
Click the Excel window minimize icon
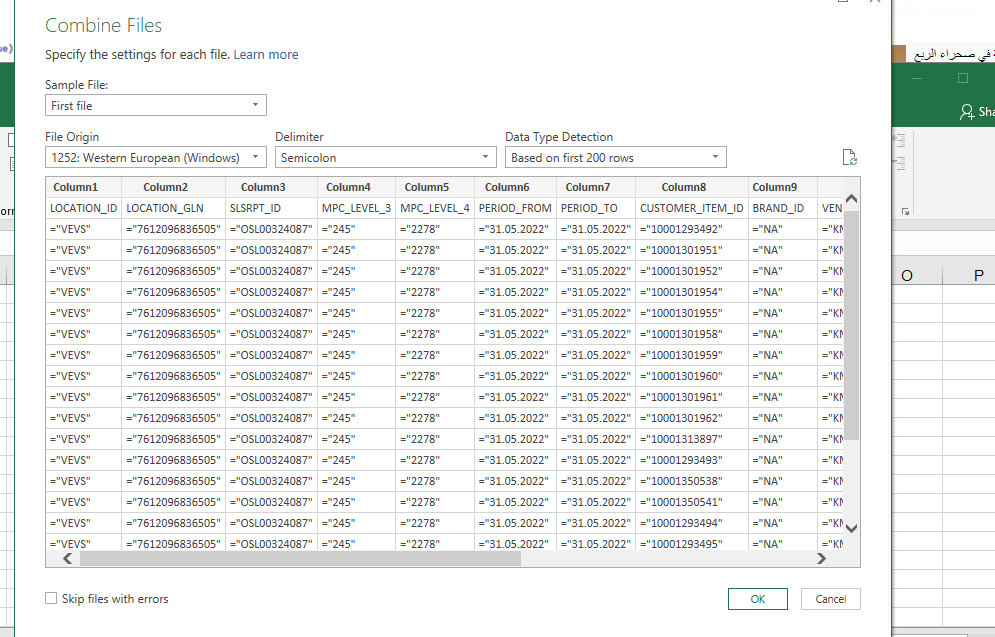coord(917,78)
